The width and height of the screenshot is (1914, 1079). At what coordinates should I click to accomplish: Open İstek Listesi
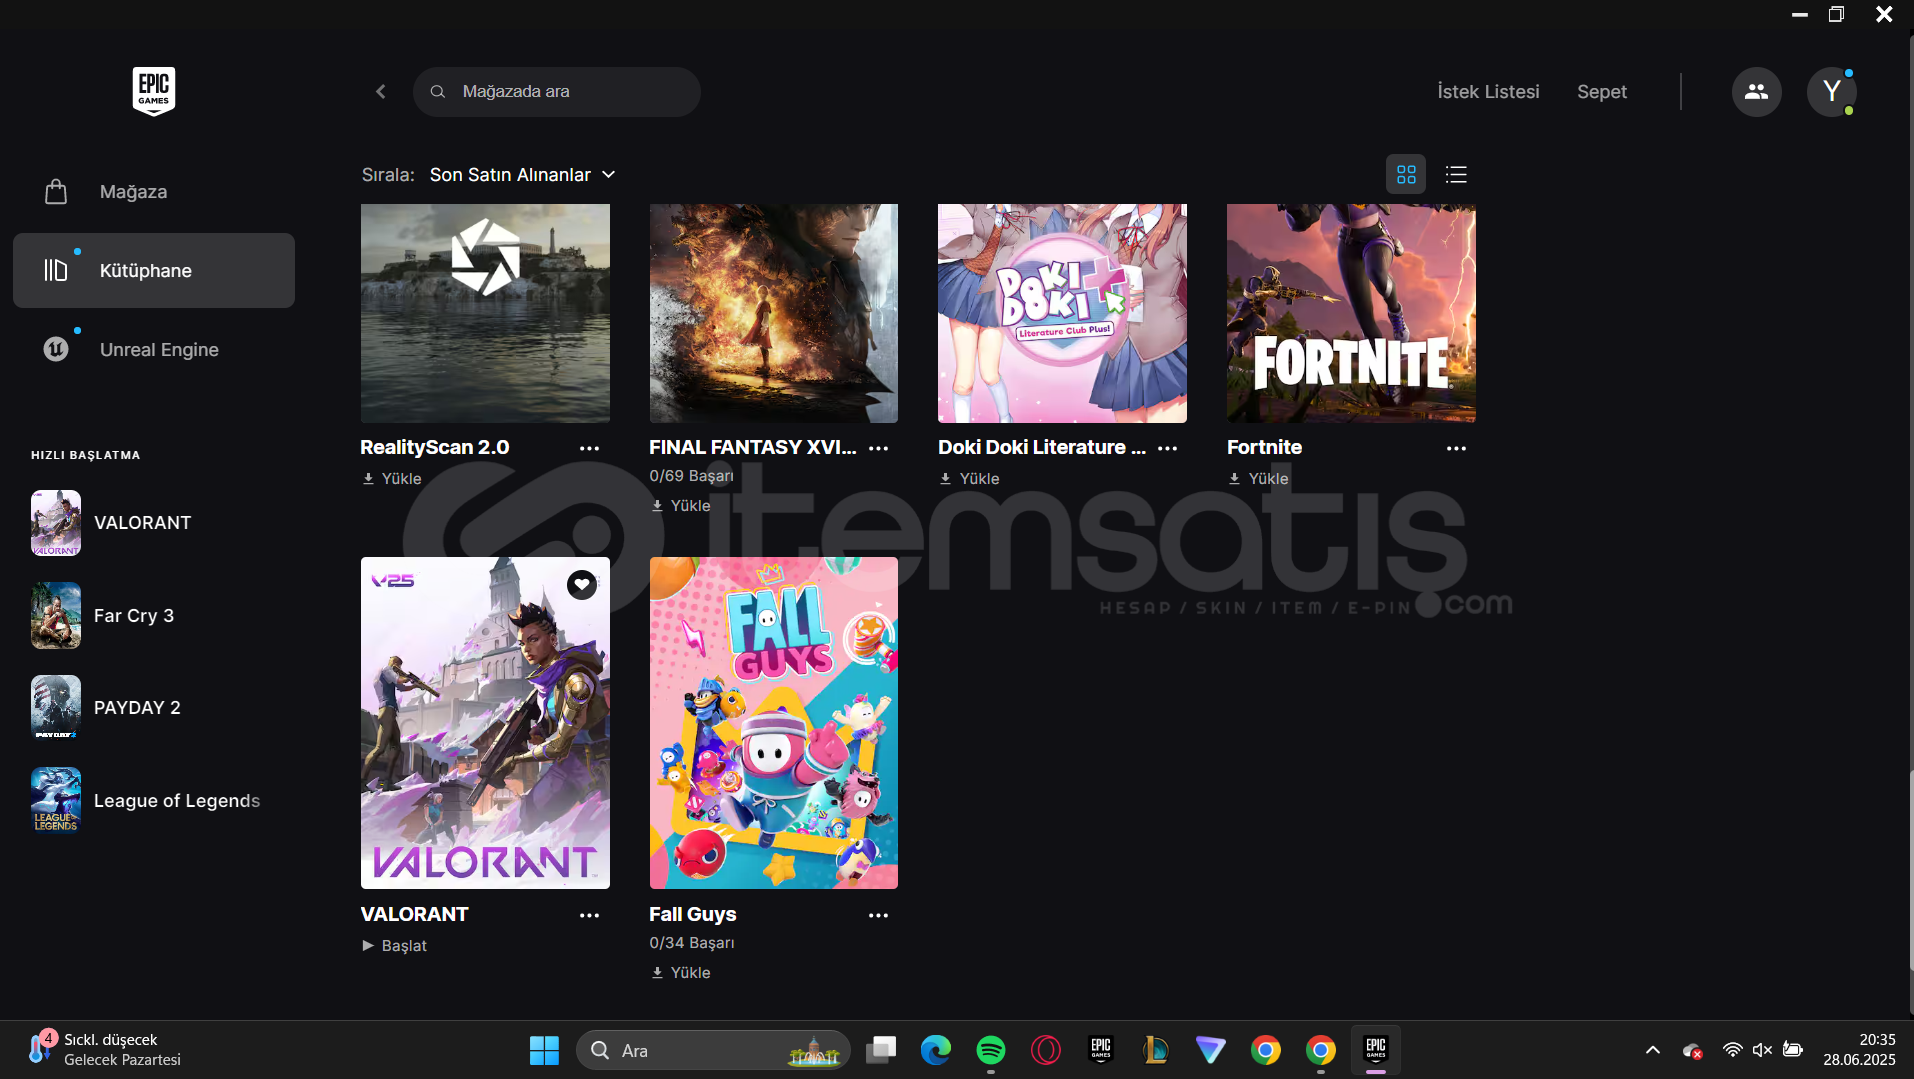pos(1488,91)
